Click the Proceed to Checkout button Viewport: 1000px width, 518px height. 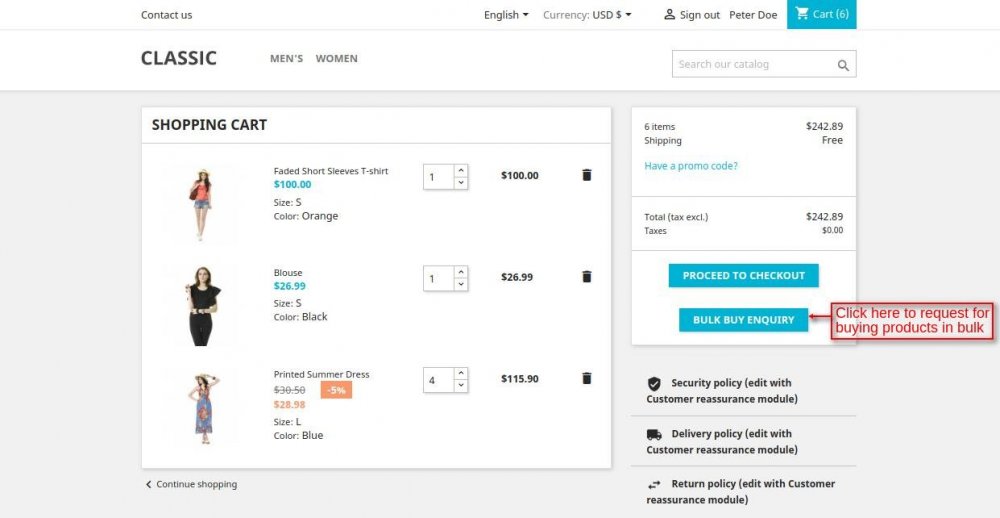(x=743, y=276)
